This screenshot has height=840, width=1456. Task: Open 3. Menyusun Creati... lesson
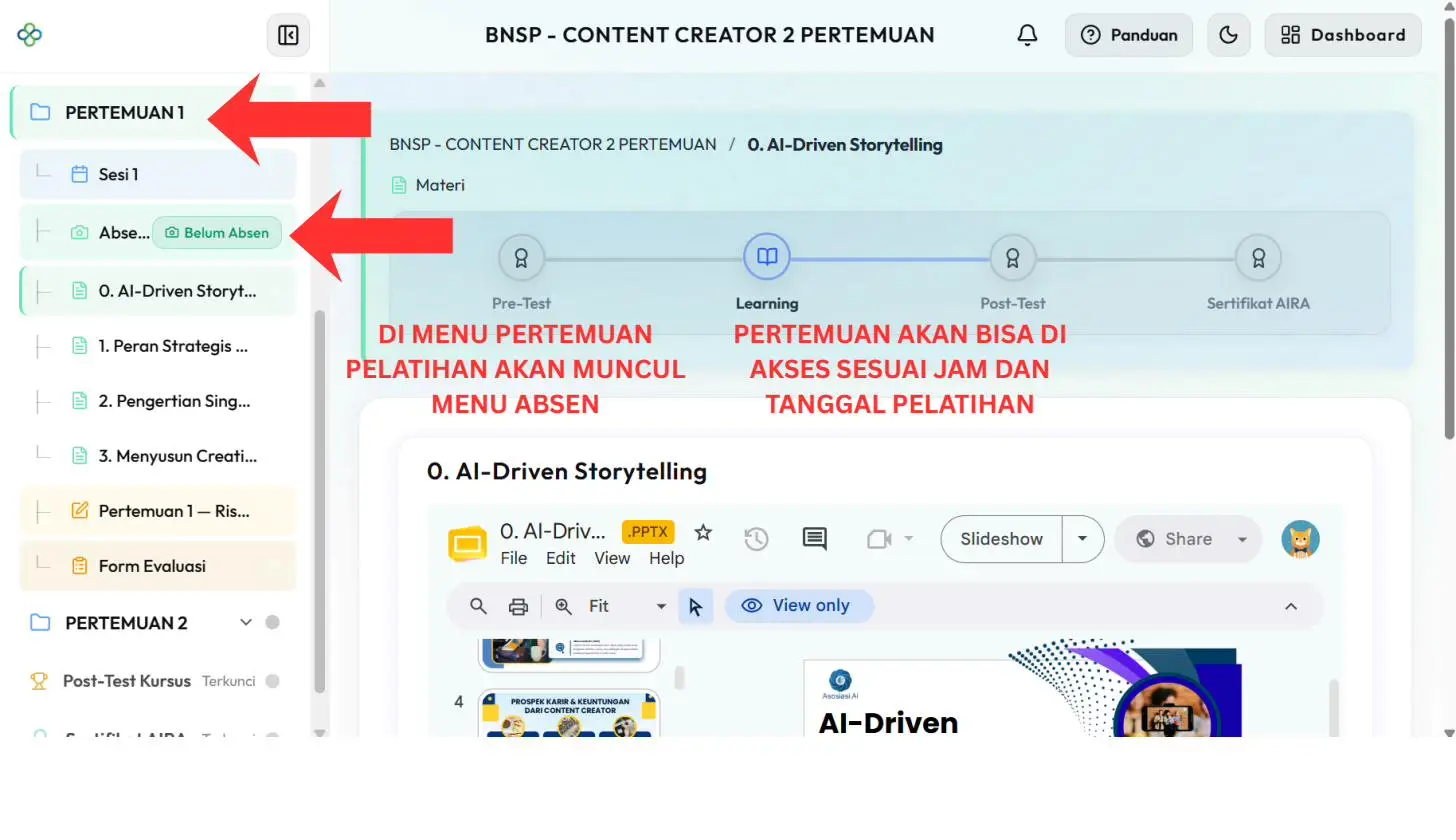(x=158, y=456)
